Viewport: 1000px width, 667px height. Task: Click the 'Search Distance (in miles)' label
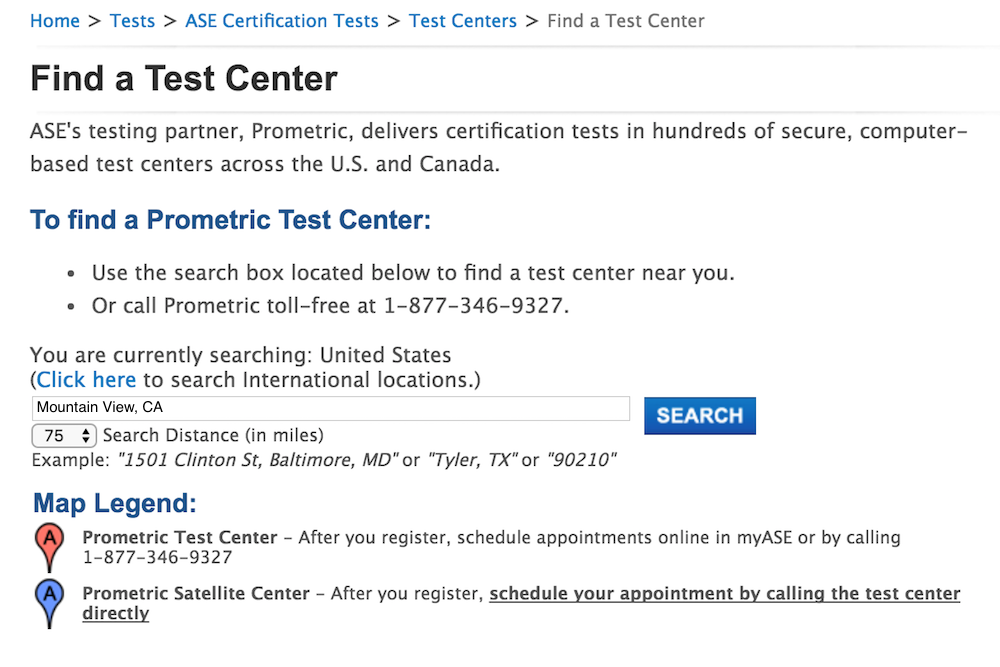point(213,436)
